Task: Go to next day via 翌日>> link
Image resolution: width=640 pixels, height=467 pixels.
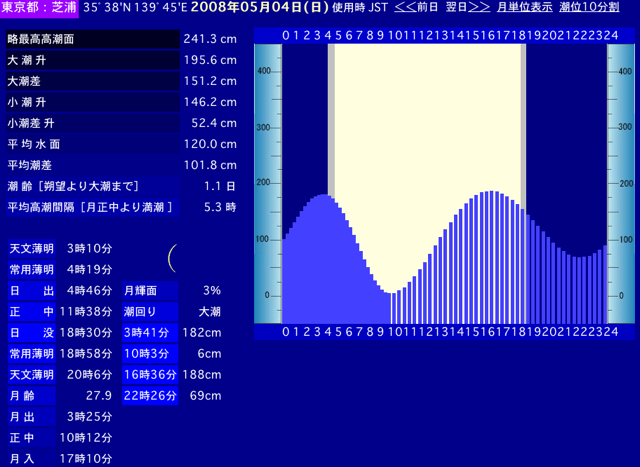Action: [468, 7]
